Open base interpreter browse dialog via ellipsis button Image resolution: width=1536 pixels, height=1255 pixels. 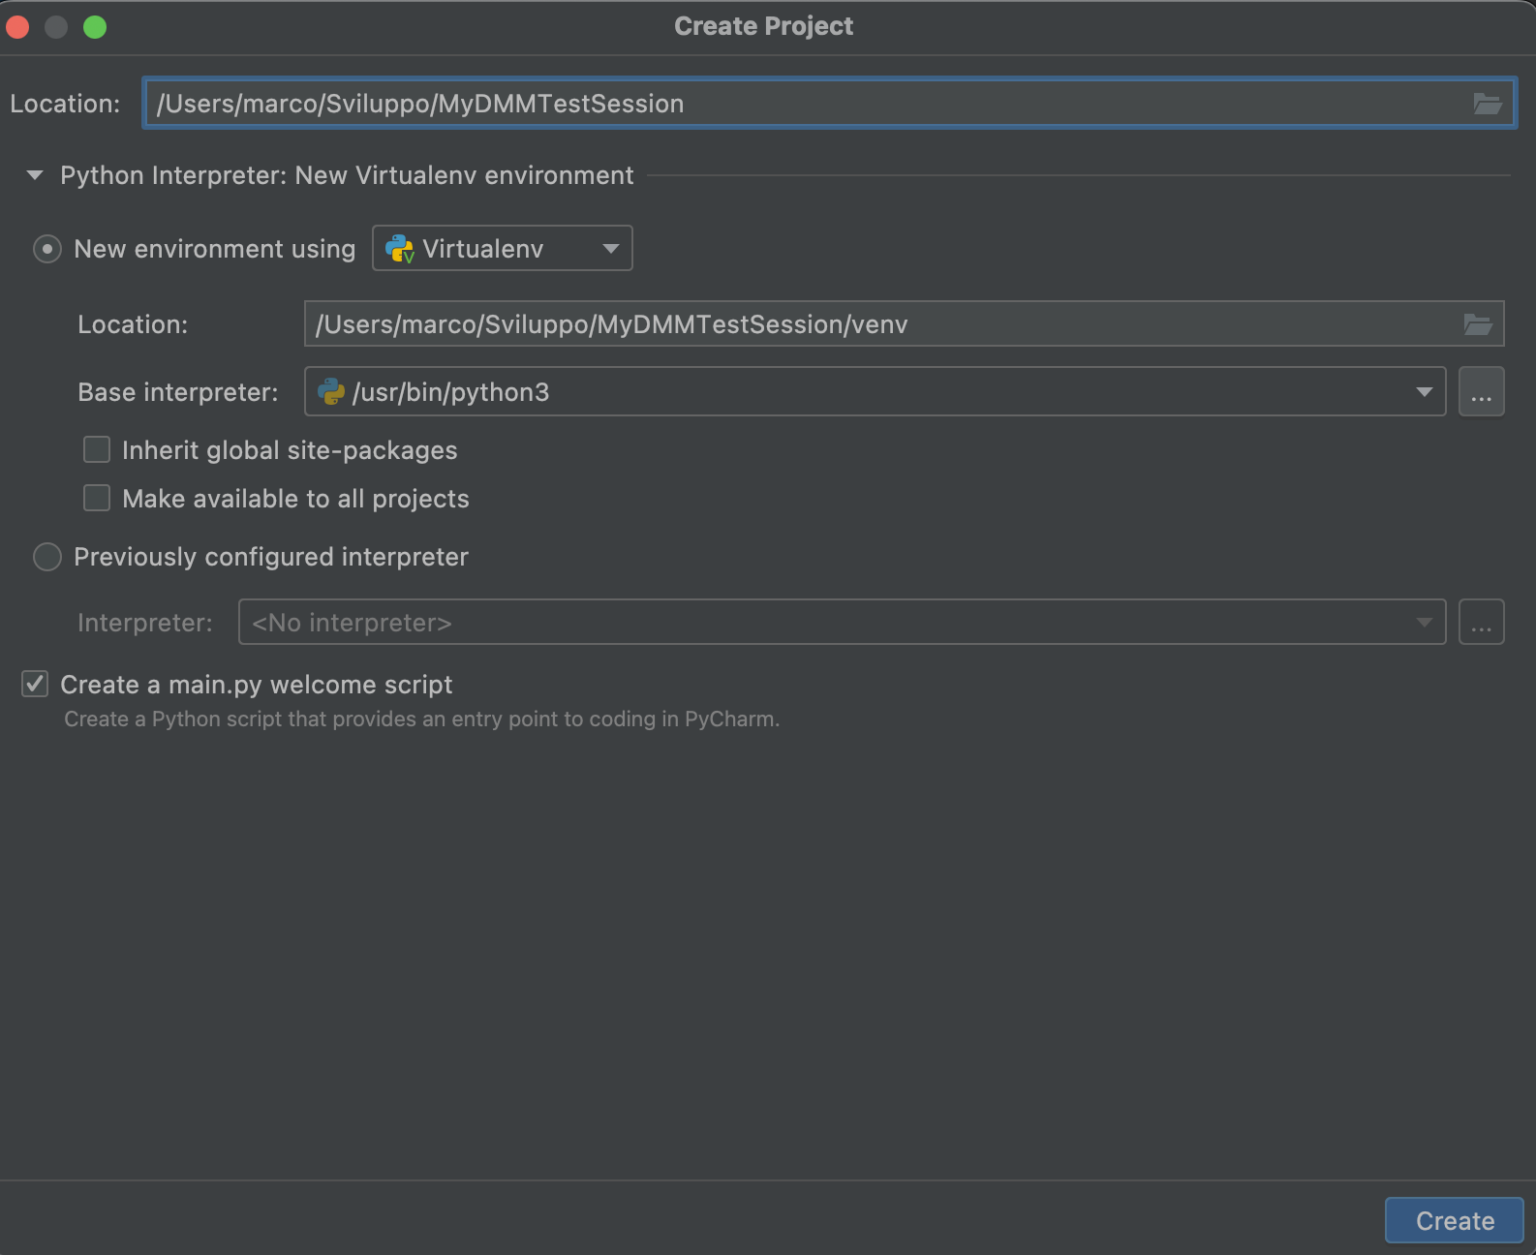pyautogui.click(x=1481, y=391)
